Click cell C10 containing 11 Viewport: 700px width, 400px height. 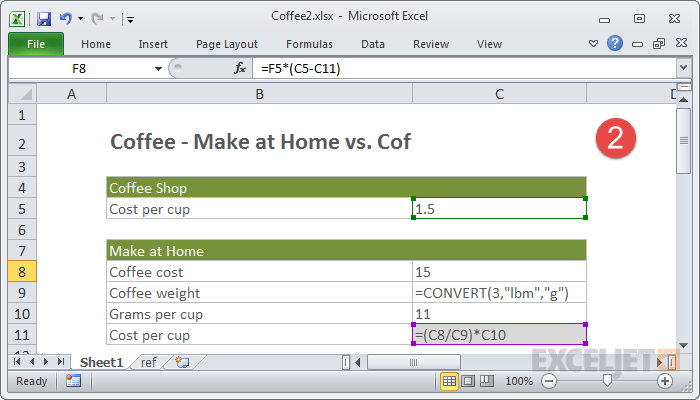coord(500,314)
